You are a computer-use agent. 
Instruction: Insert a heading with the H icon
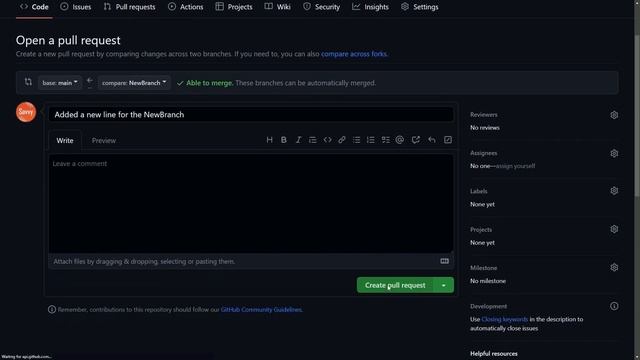coord(269,140)
